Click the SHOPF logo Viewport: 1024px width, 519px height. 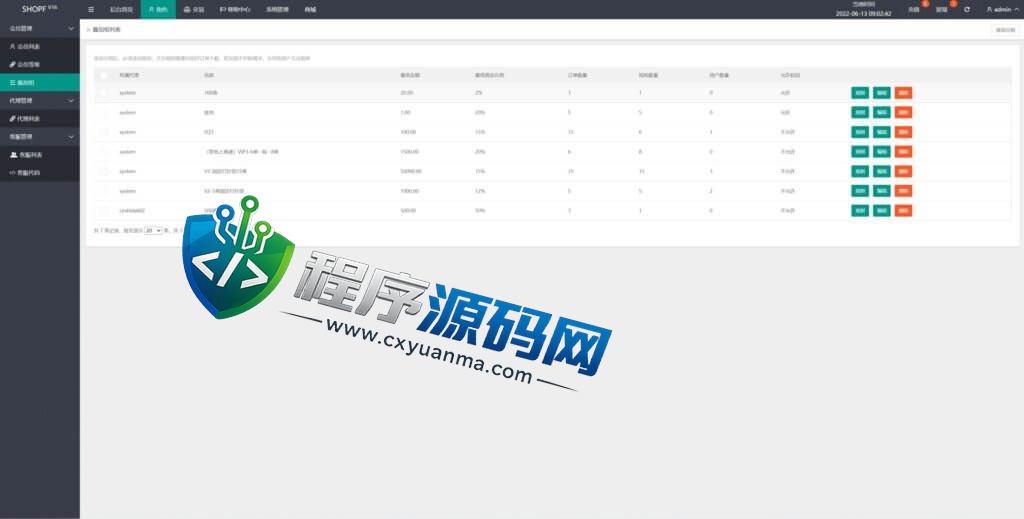tap(39, 9)
